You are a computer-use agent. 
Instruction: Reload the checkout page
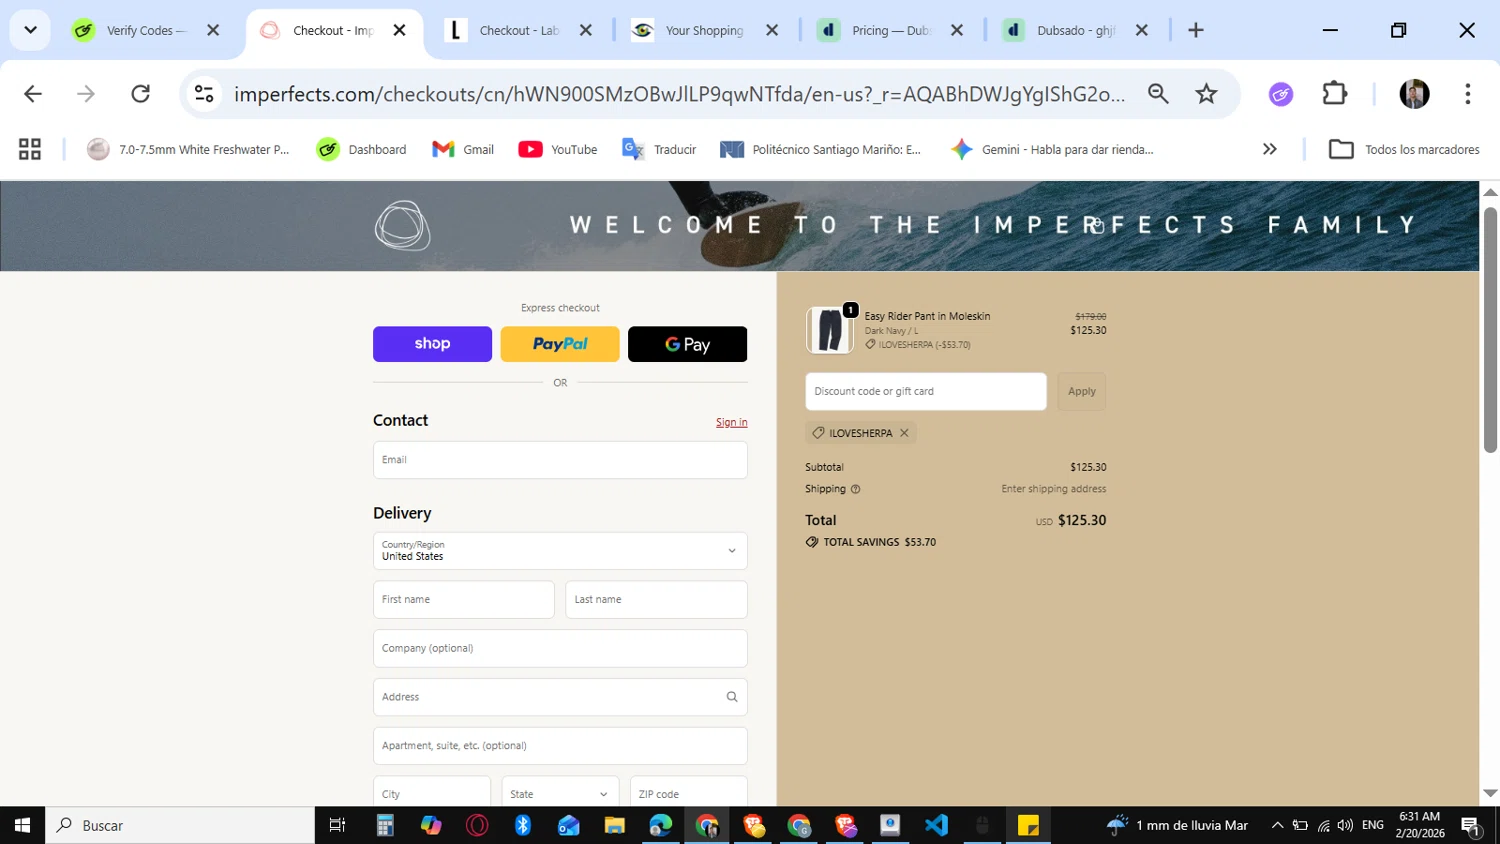pos(141,94)
